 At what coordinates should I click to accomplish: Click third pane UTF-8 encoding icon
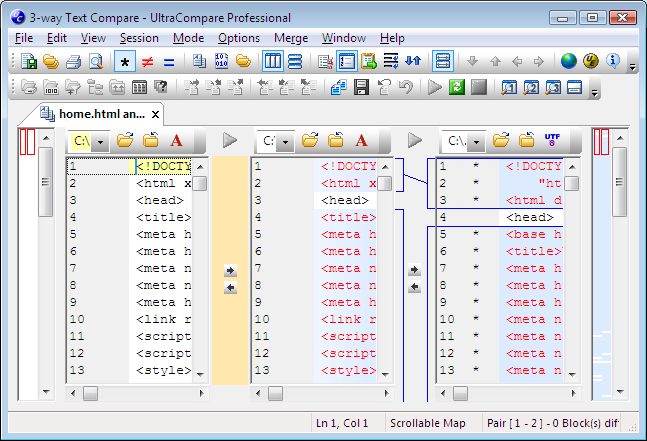tap(552, 140)
